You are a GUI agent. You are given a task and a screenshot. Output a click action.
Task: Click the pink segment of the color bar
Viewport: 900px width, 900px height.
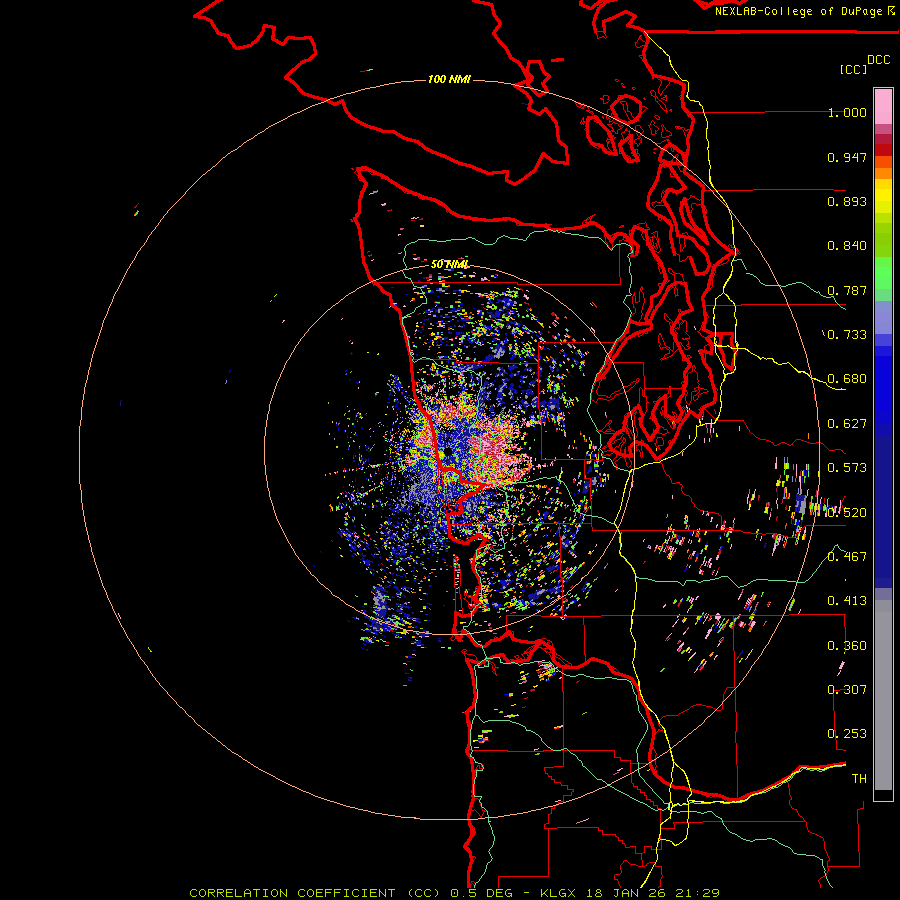point(883,107)
